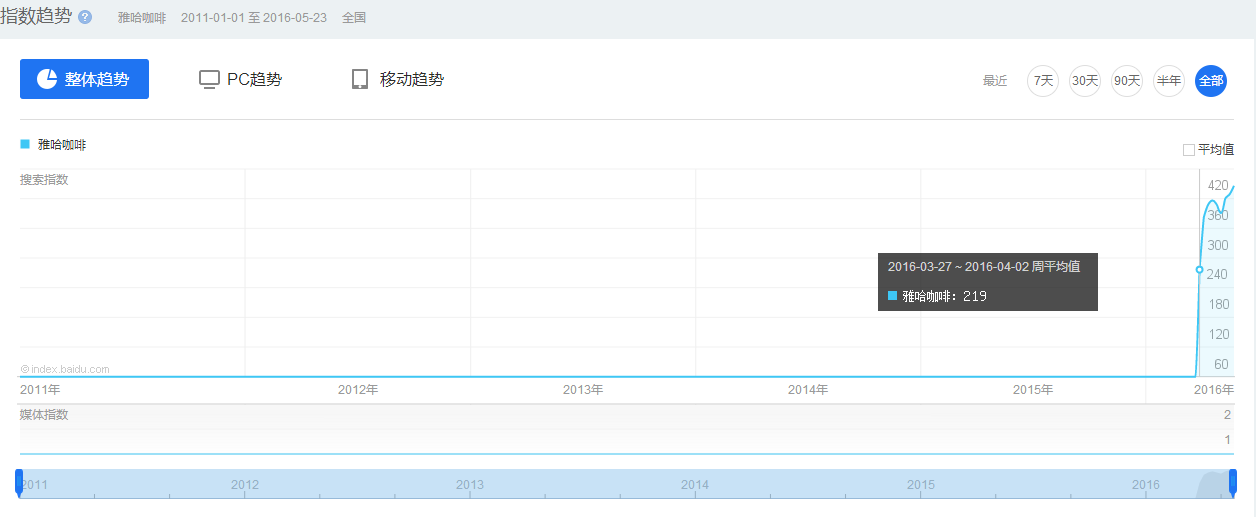Click the 2013 mark on the timeline bar
The image size is (1256, 517).
[470, 485]
